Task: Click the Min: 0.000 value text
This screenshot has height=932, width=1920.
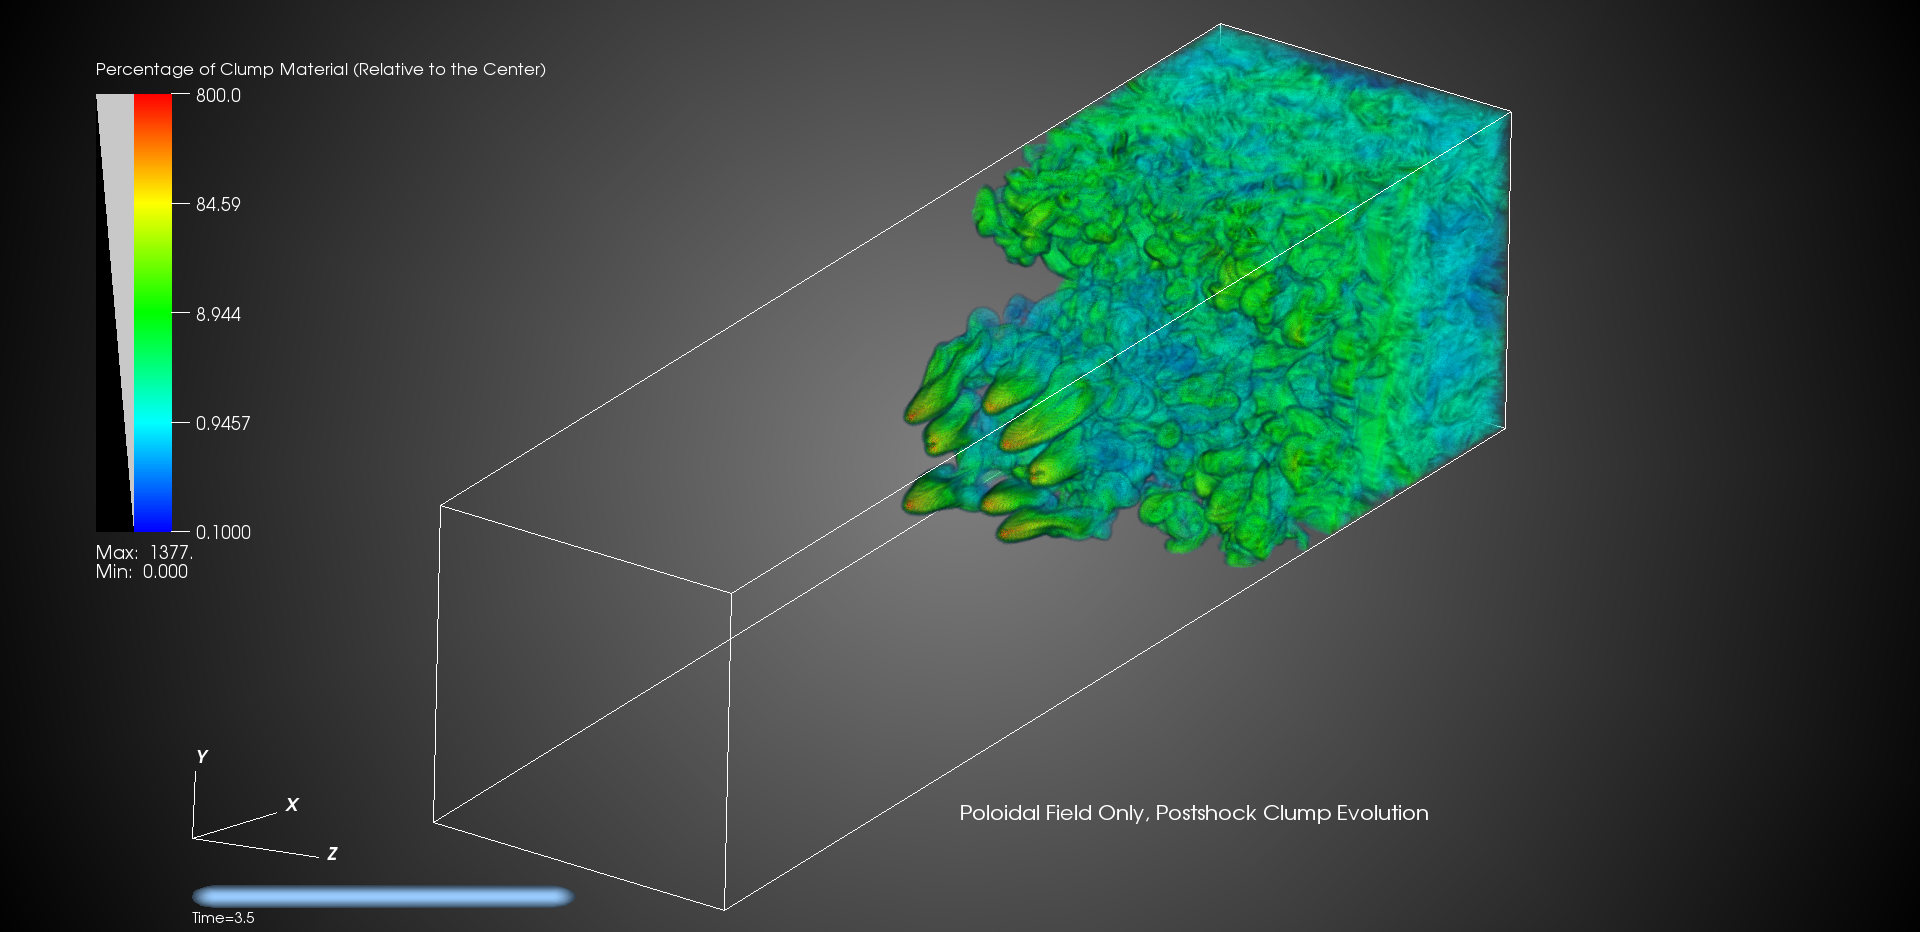Action: [x=142, y=572]
